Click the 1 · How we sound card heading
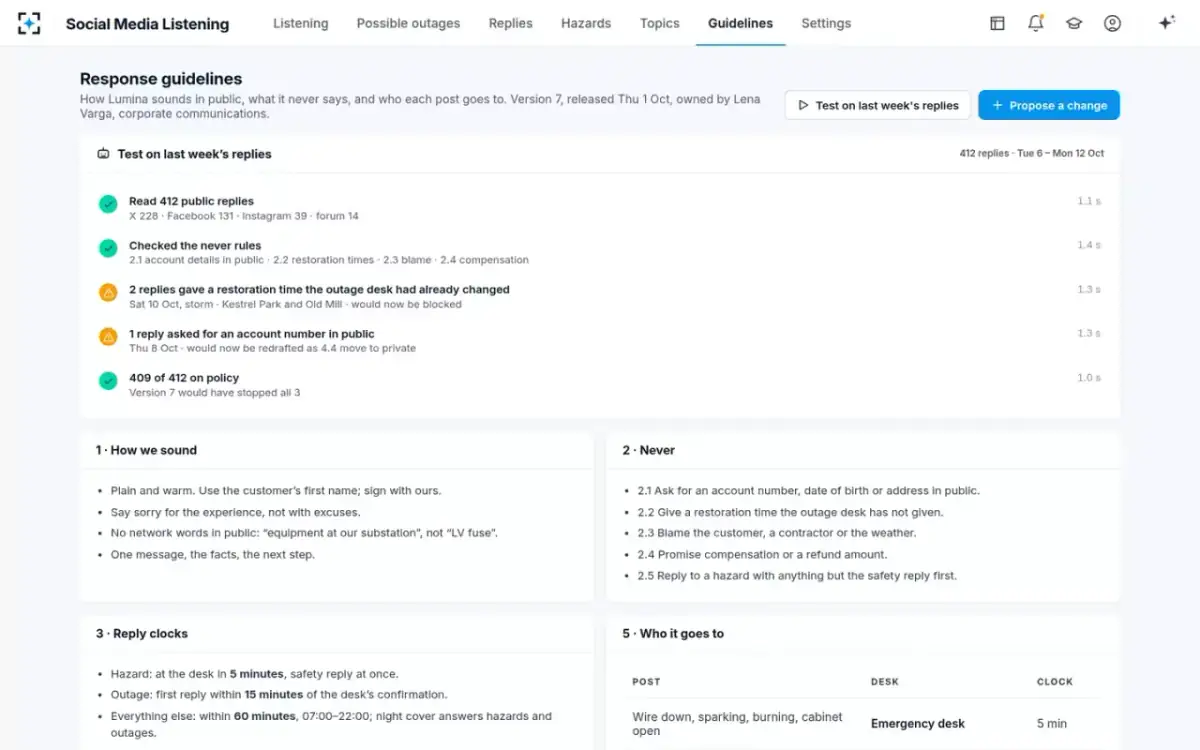The height and width of the screenshot is (750, 1200). [146, 450]
